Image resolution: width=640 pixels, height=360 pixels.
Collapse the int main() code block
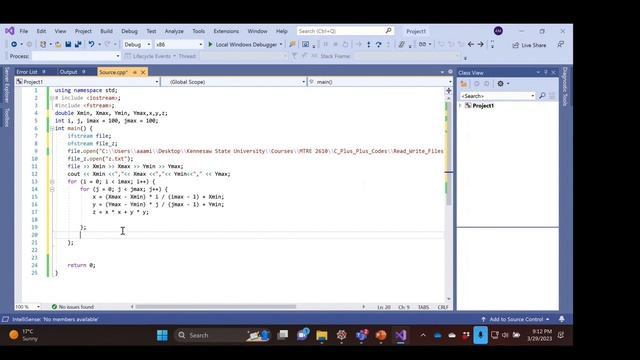(52, 129)
